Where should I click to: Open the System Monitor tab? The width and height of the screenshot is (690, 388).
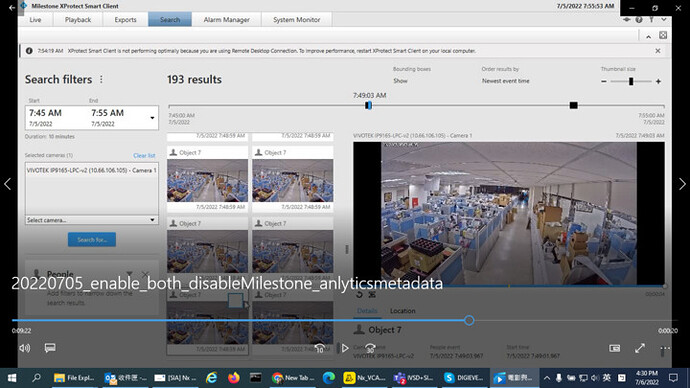pyautogui.click(x=297, y=20)
